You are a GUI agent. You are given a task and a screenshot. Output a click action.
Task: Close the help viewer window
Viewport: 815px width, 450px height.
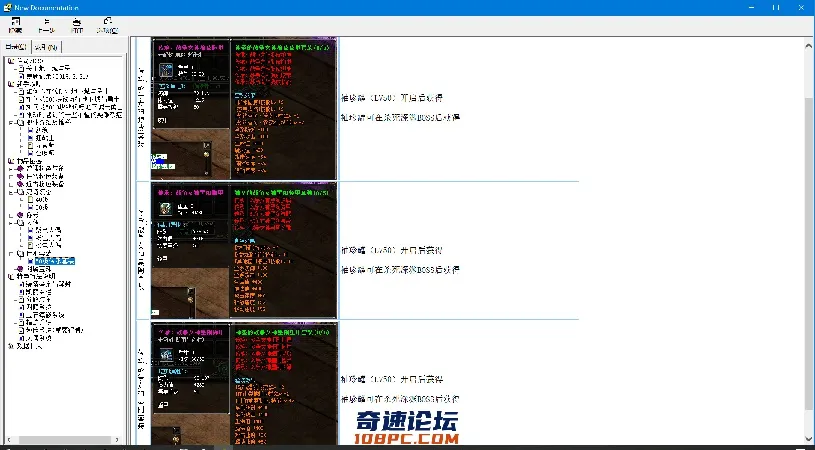pos(801,8)
